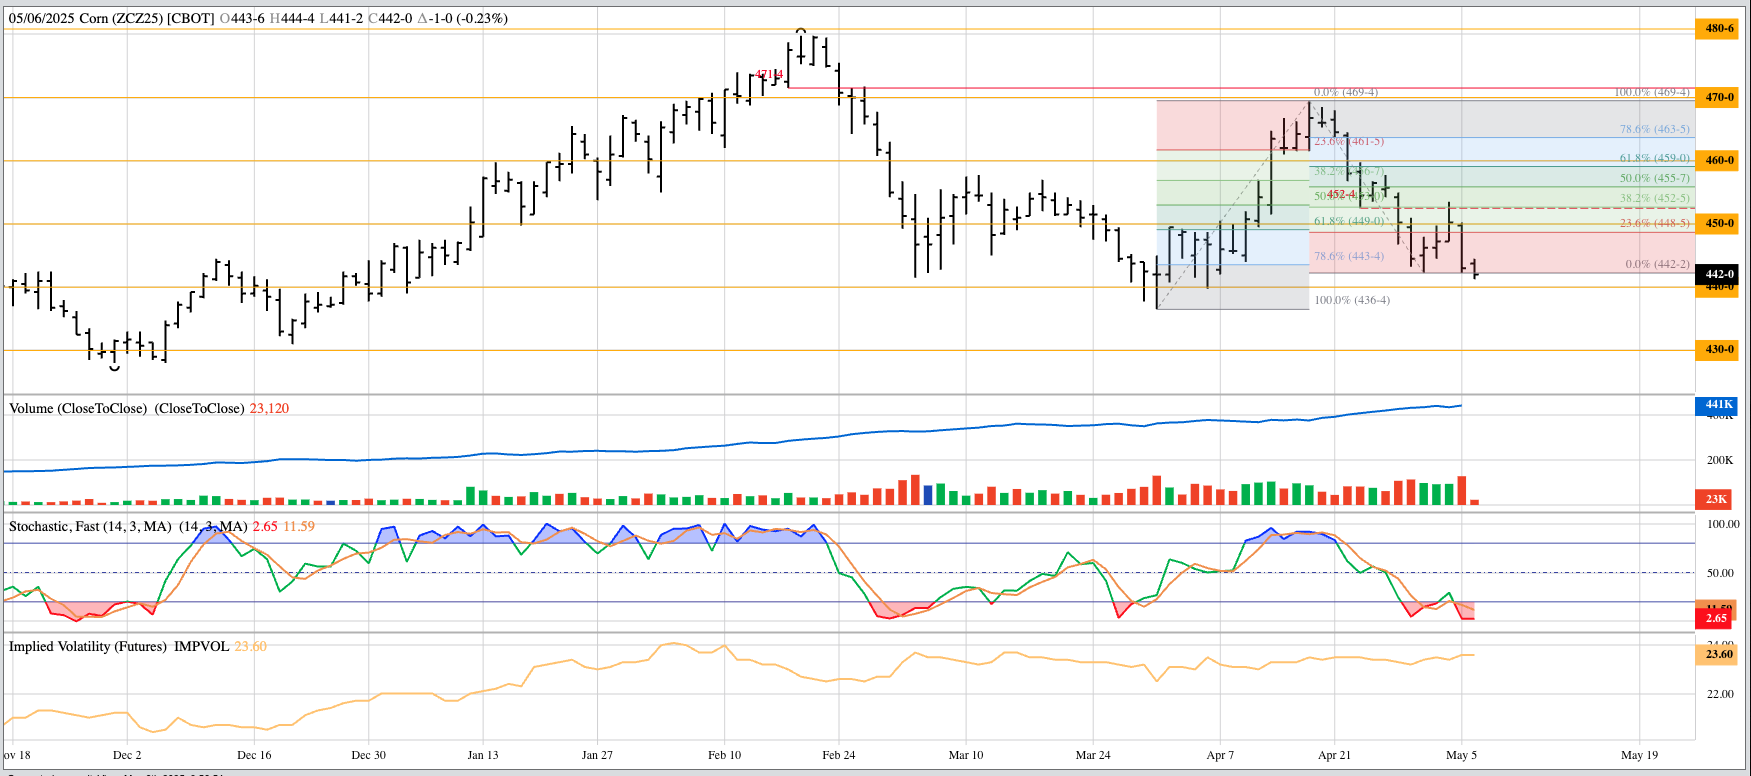Select the 23.60 implied volatility value tag

(1718, 654)
